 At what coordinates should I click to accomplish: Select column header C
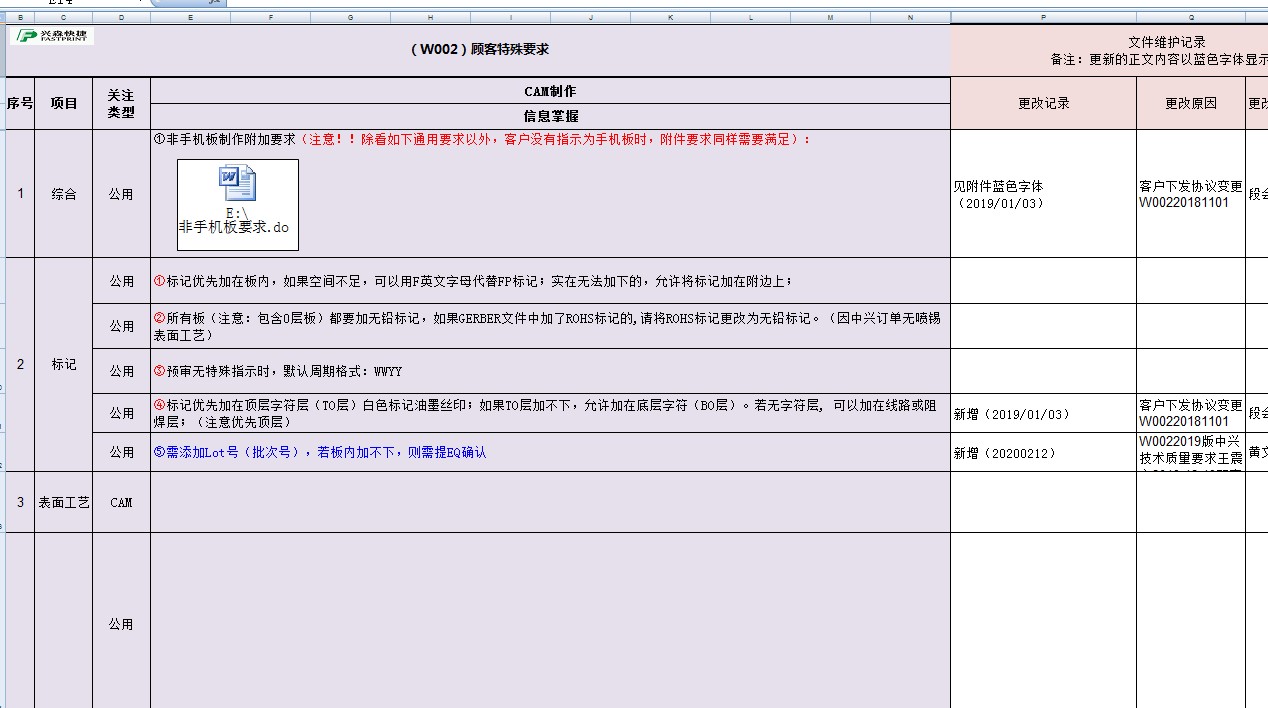tap(64, 17)
